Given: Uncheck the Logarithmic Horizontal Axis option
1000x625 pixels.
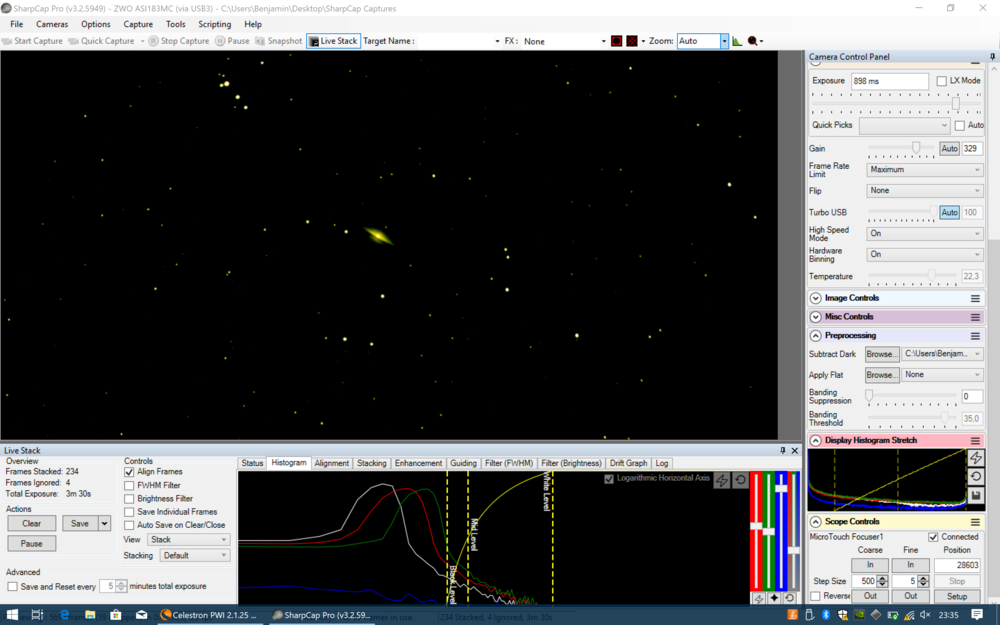Looking at the screenshot, I should pyautogui.click(x=609, y=479).
